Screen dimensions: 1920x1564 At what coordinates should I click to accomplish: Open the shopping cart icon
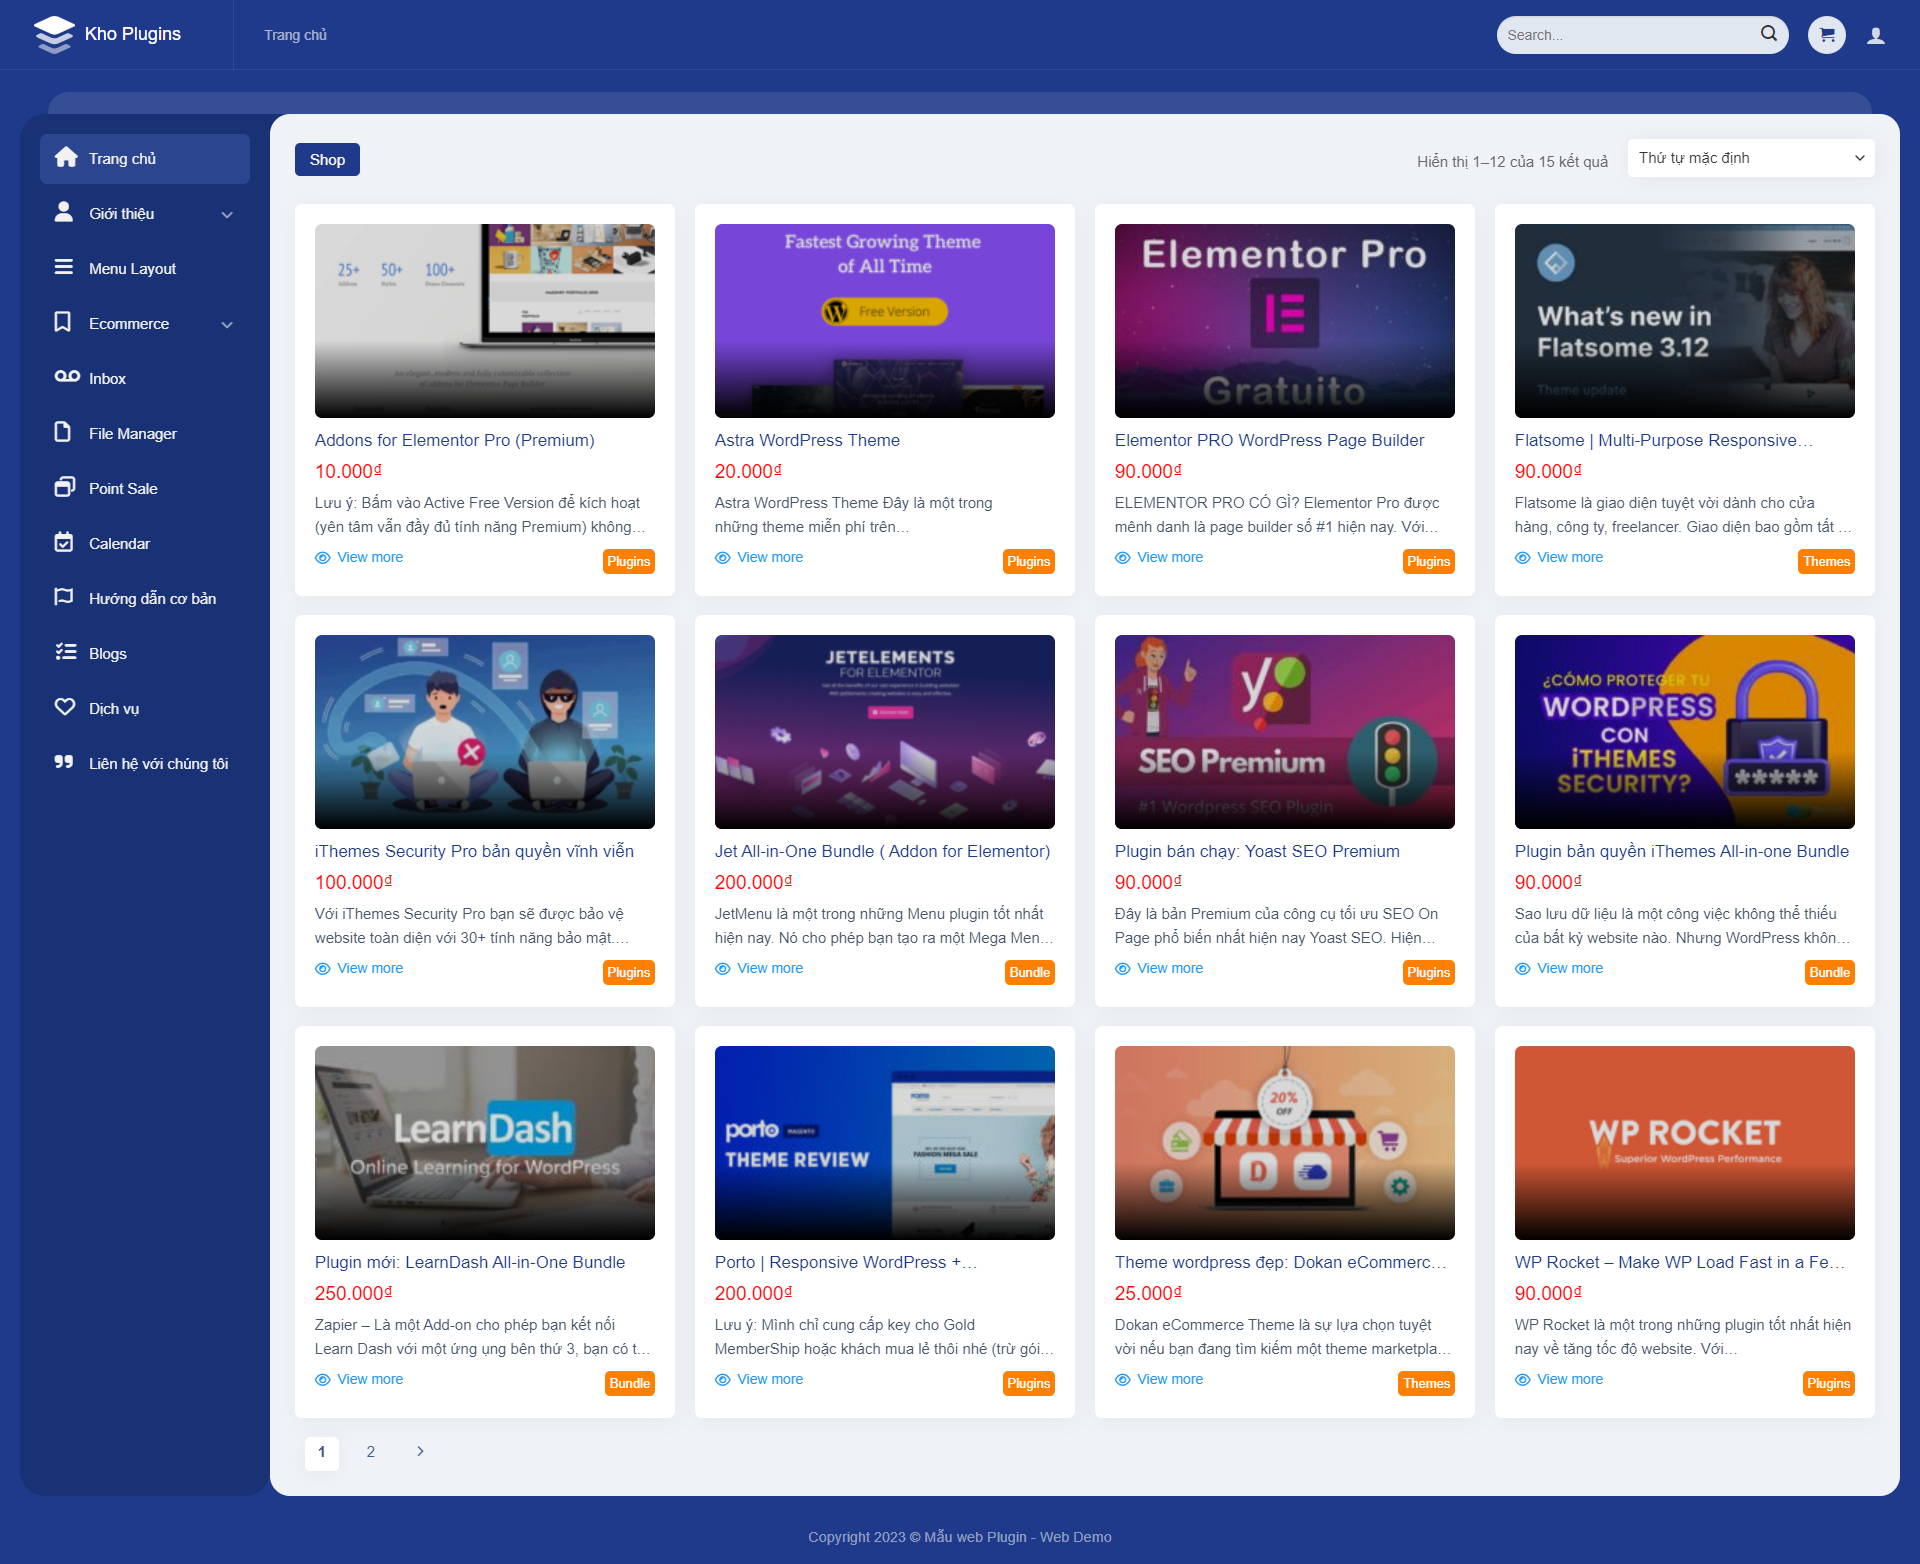[1827, 35]
